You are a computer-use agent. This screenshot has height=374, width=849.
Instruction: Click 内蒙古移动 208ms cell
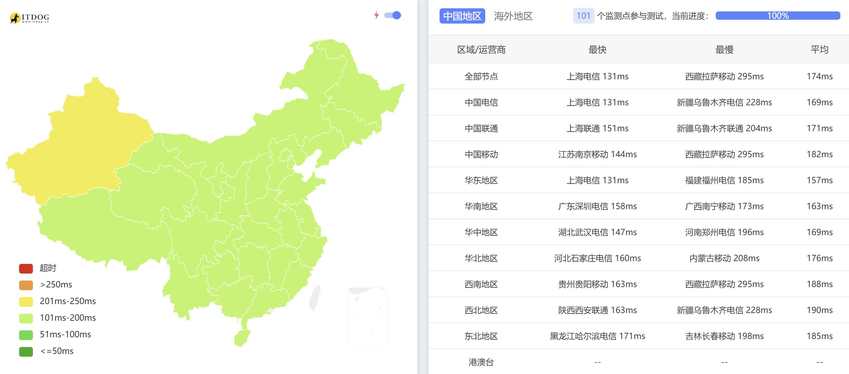[x=724, y=258]
